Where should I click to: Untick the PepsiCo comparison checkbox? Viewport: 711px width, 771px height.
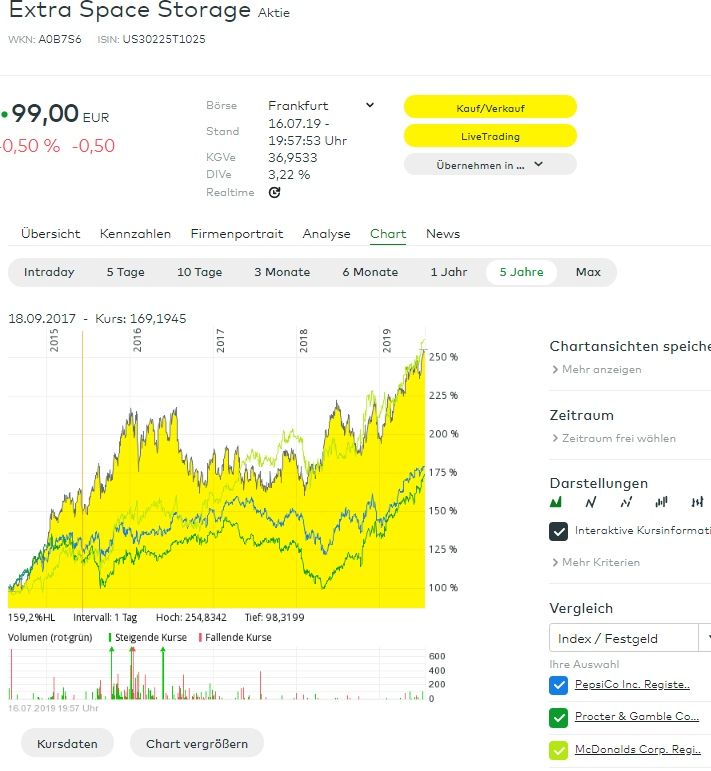pos(559,685)
